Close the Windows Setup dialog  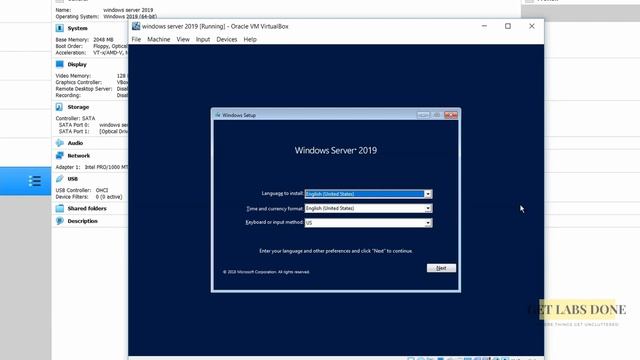click(451, 115)
